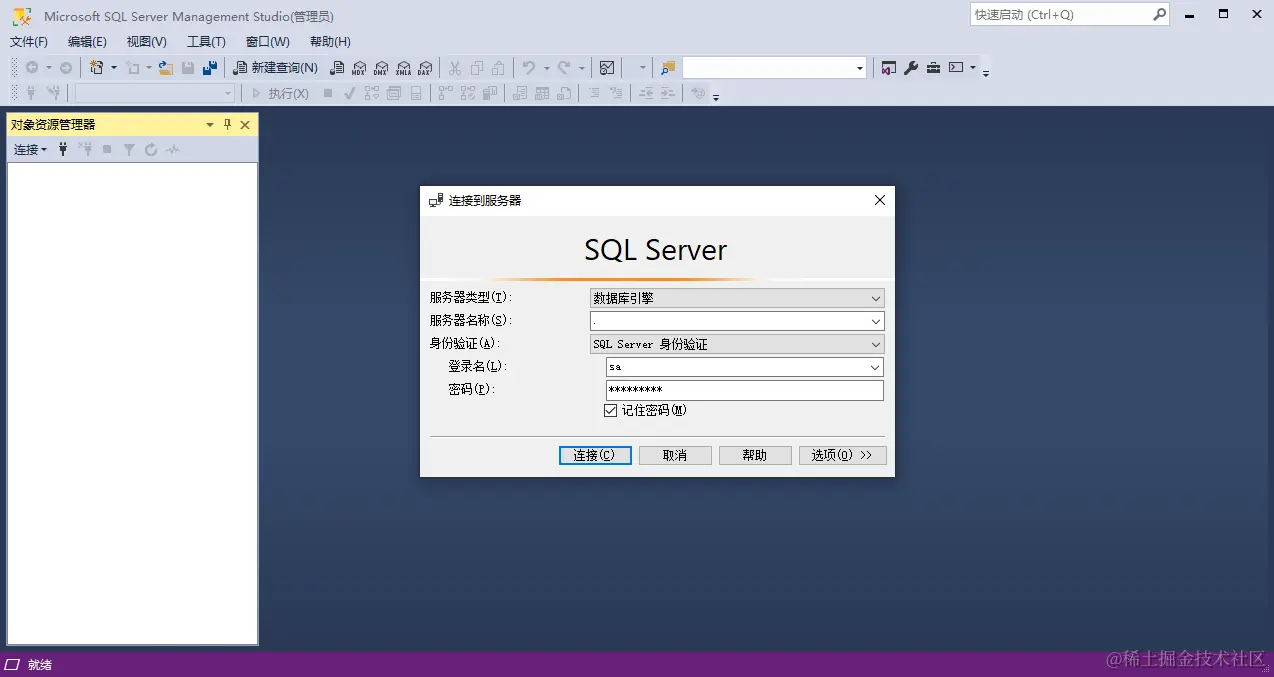Open the 服务器类型 dropdown showing 数据库引擎

pyautogui.click(x=737, y=298)
